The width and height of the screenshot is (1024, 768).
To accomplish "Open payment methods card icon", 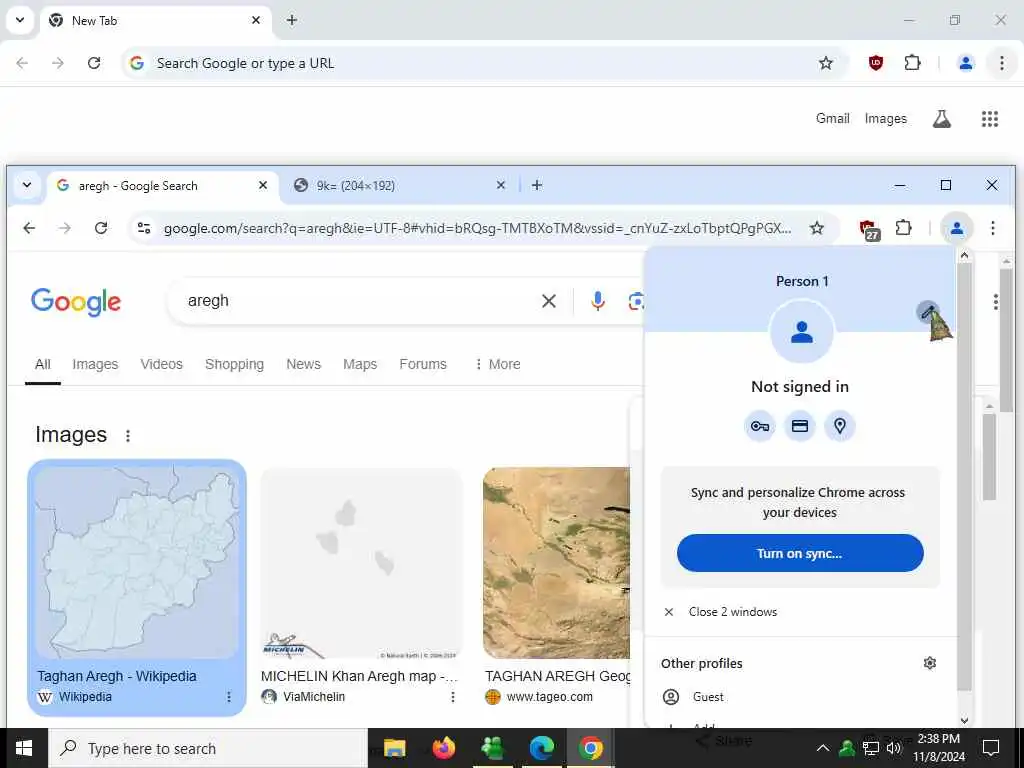I will click(799, 426).
